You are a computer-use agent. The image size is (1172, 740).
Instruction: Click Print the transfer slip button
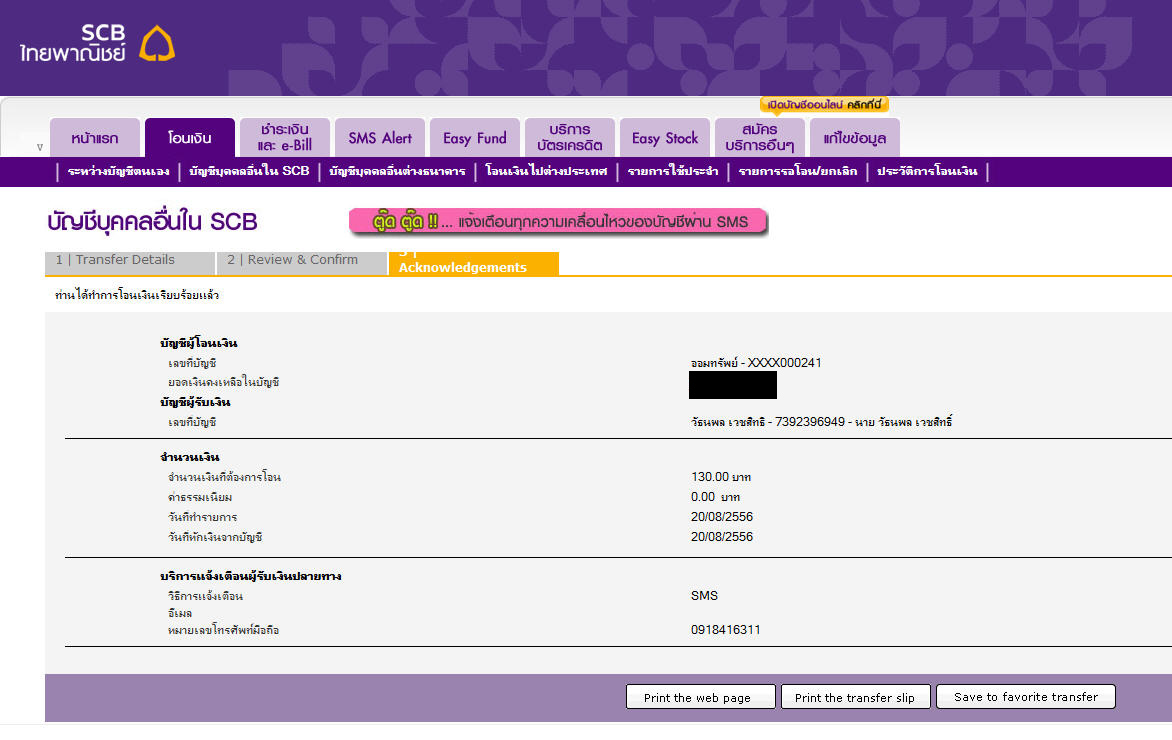pyautogui.click(x=855, y=697)
